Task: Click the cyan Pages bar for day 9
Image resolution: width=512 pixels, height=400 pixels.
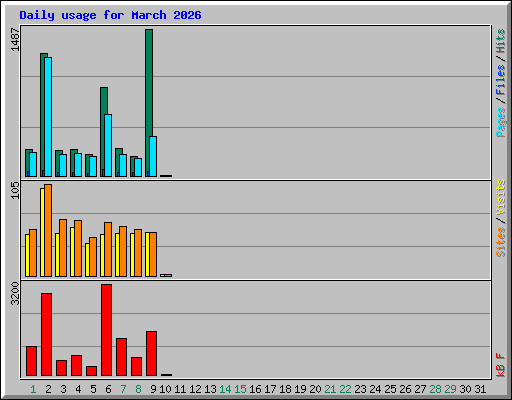Action: tap(153, 156)
